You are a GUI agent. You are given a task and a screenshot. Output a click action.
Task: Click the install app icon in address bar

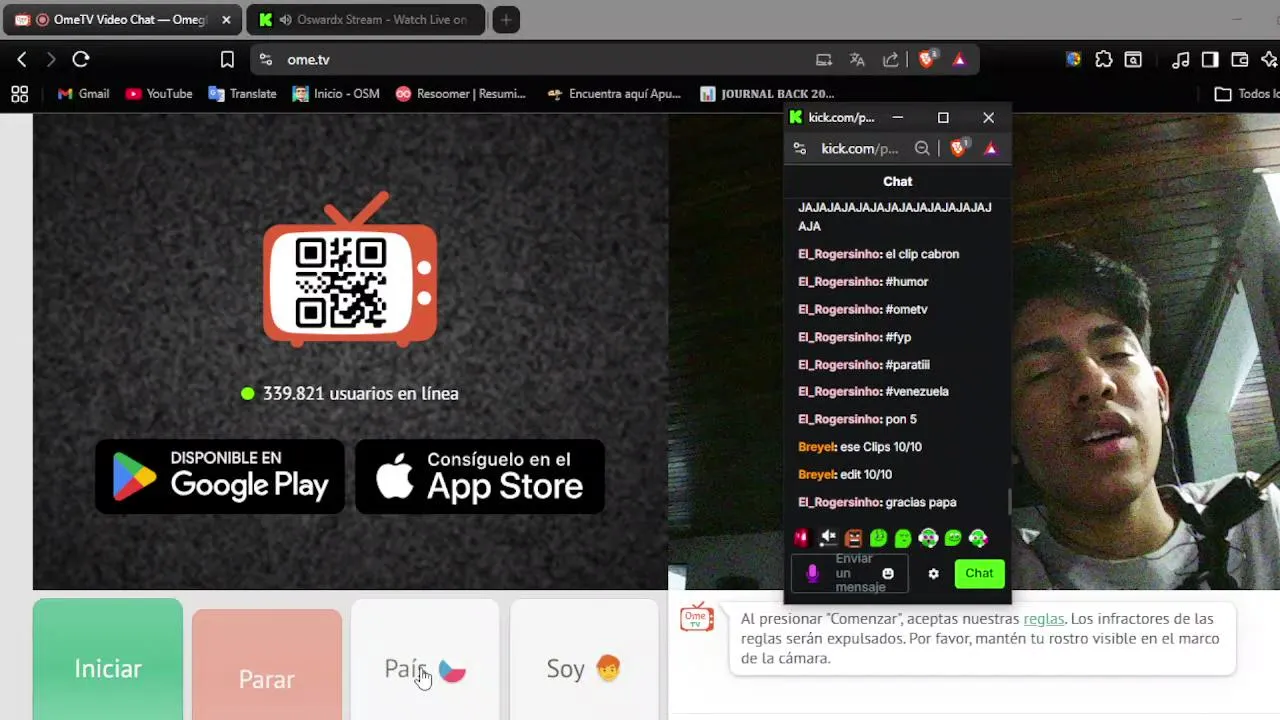(824, 60)
